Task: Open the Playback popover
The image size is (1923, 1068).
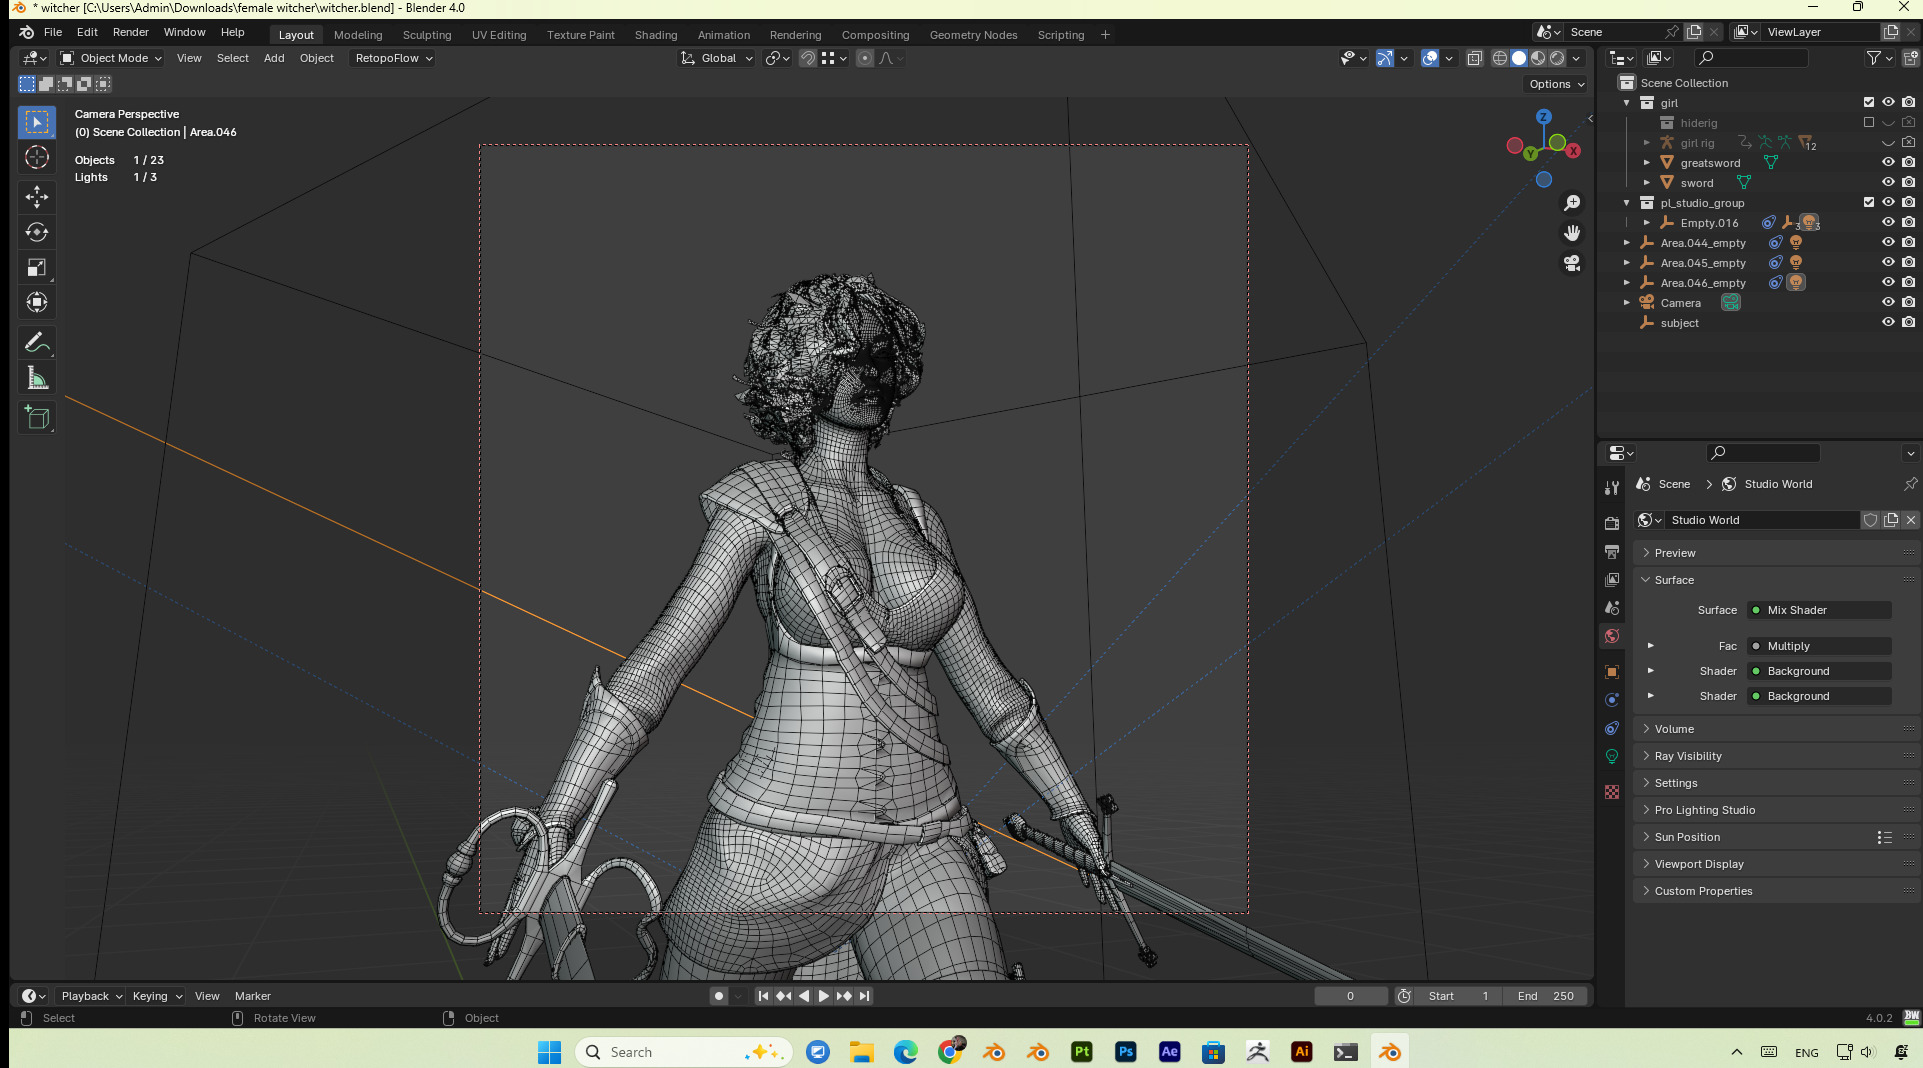Action: 91,996
